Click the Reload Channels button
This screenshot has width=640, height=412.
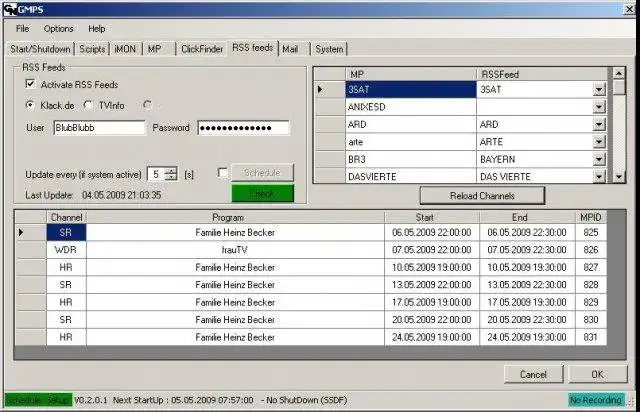pos(482,196)
